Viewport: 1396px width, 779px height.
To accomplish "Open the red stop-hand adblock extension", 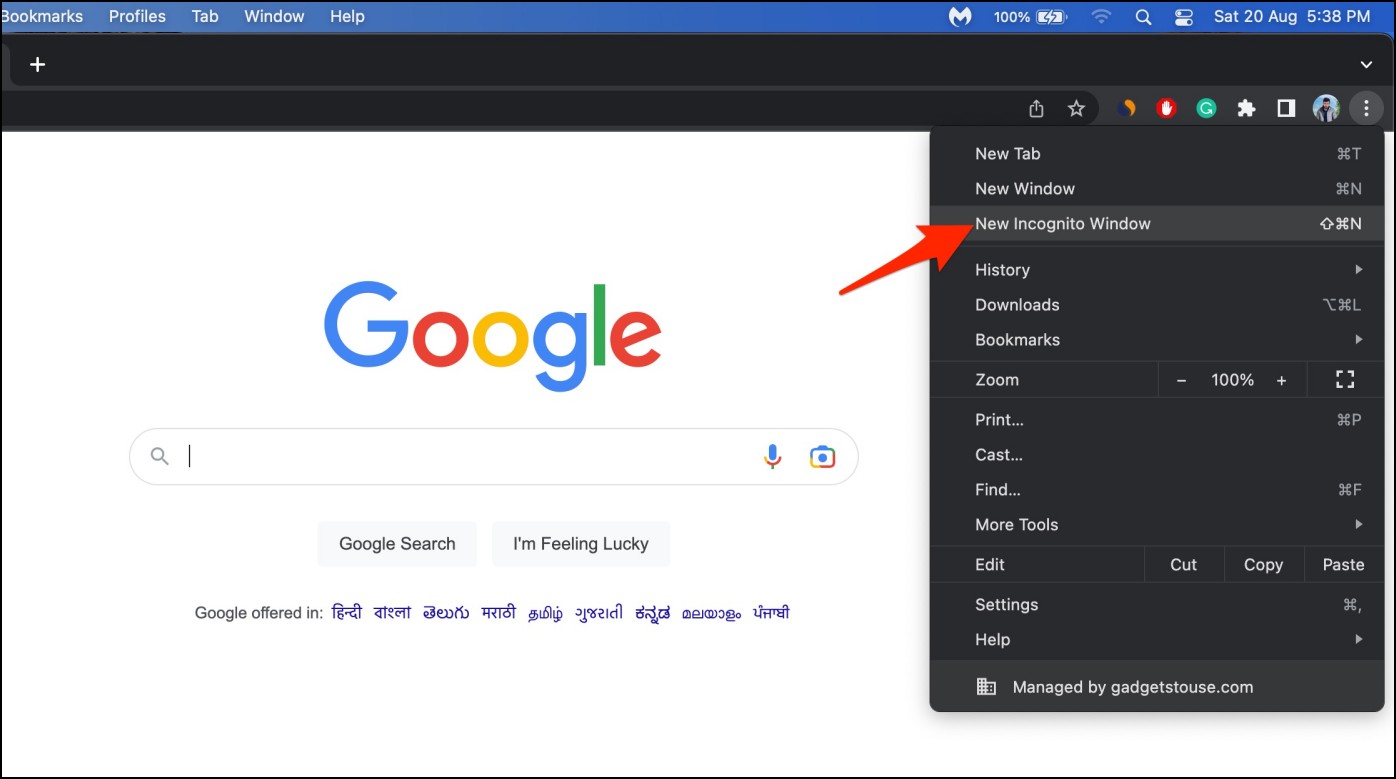I will (x=1166, y=108).
